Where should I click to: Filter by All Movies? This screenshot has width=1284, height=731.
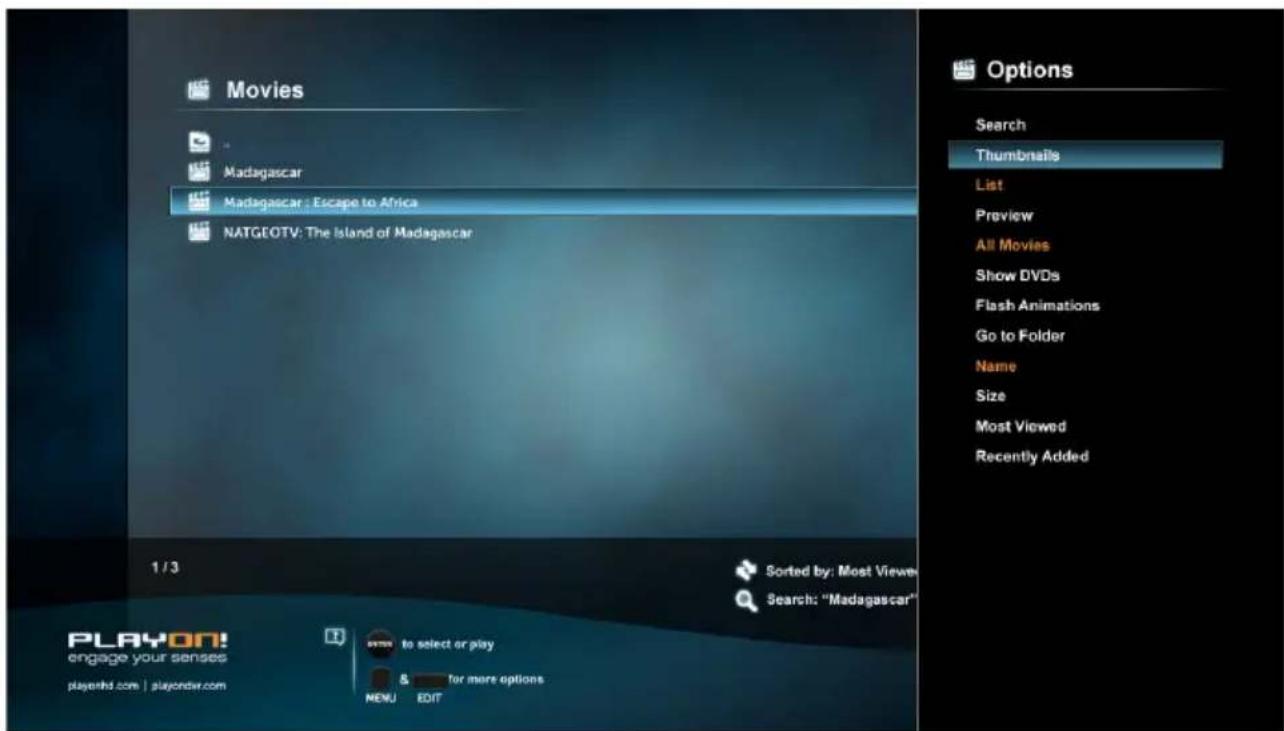tap(1012, 245)
